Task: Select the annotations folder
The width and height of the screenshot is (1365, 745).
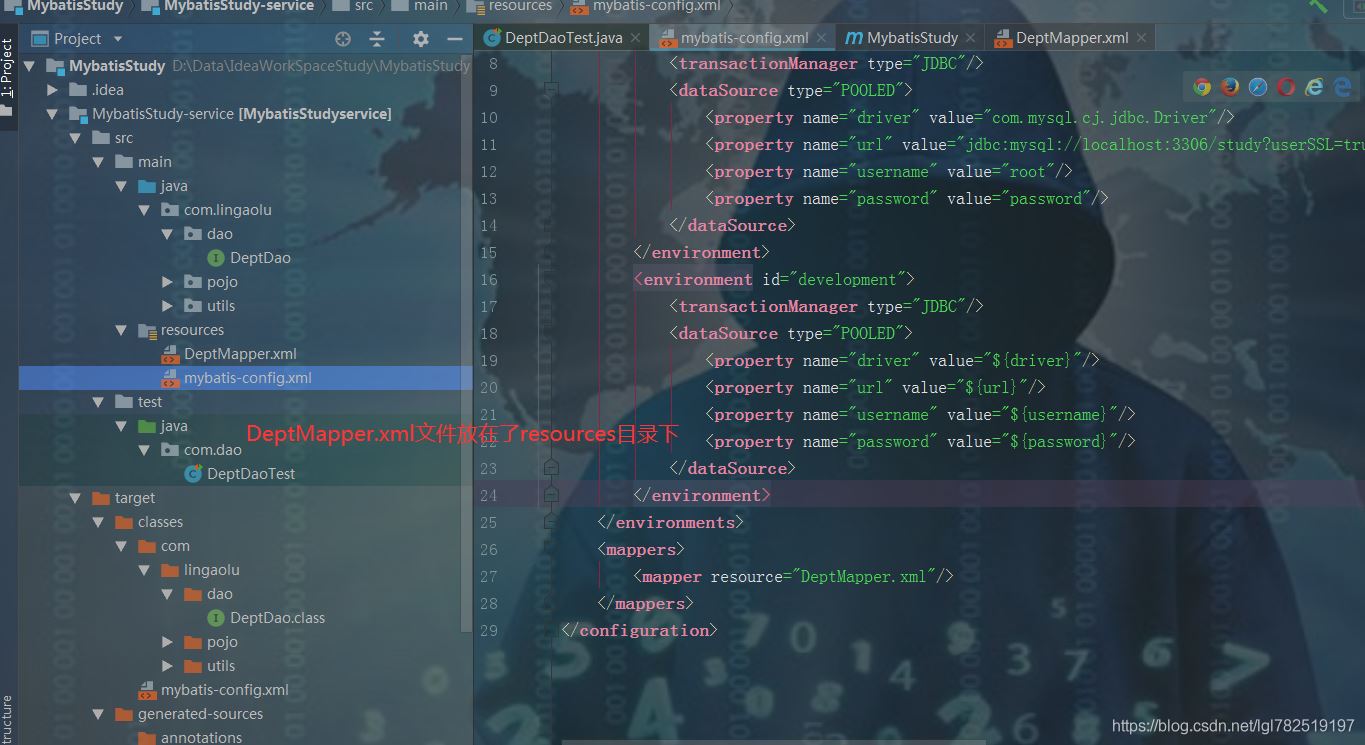Action: (201, 738)
